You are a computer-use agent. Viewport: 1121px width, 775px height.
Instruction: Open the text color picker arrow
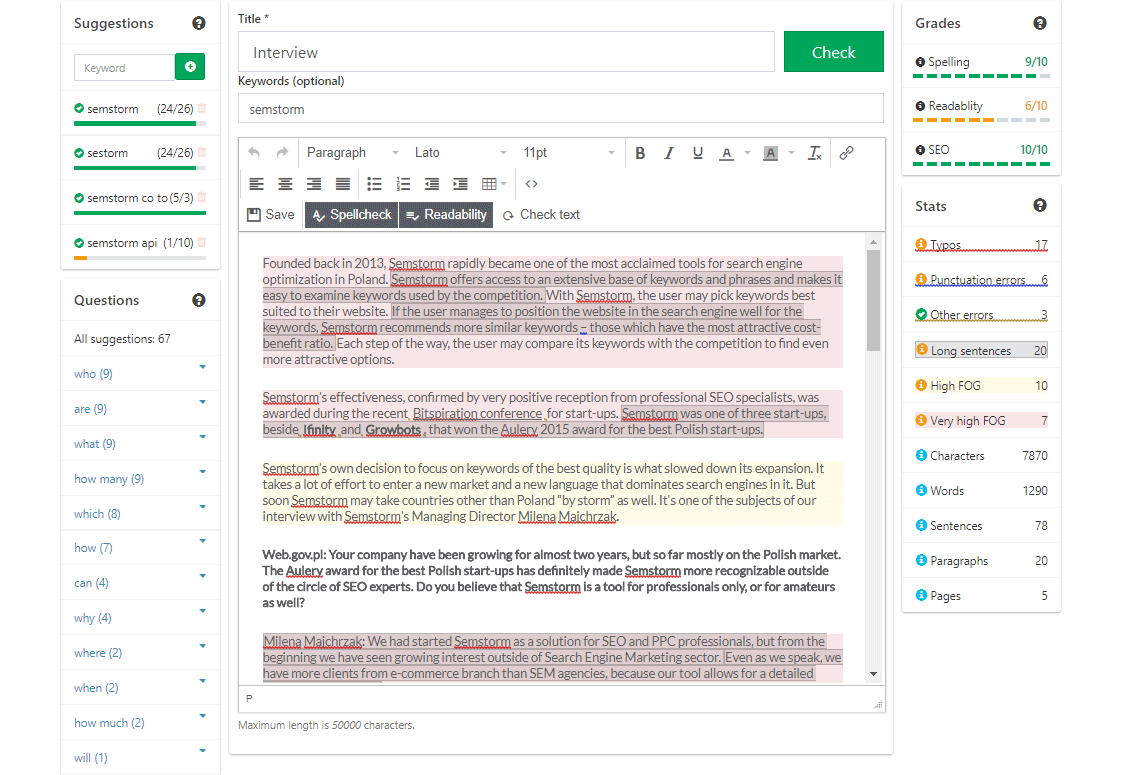click(748, 153)
